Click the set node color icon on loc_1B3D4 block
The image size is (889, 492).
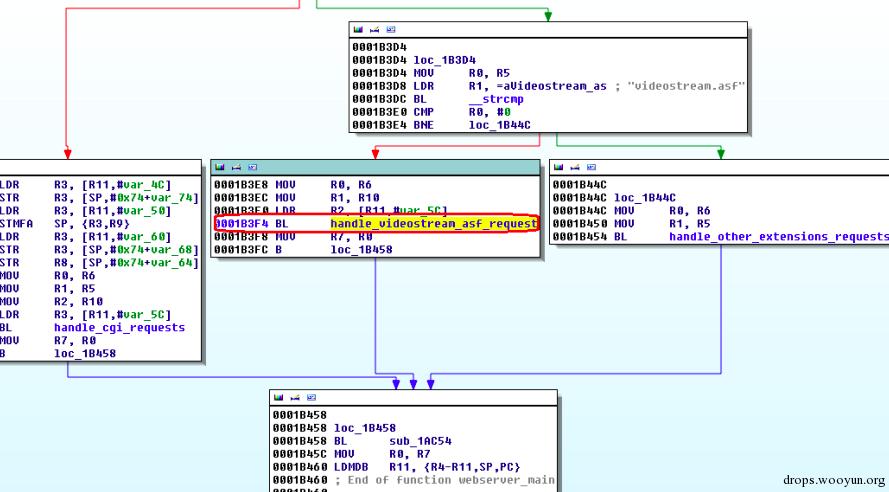click(358, 29)
